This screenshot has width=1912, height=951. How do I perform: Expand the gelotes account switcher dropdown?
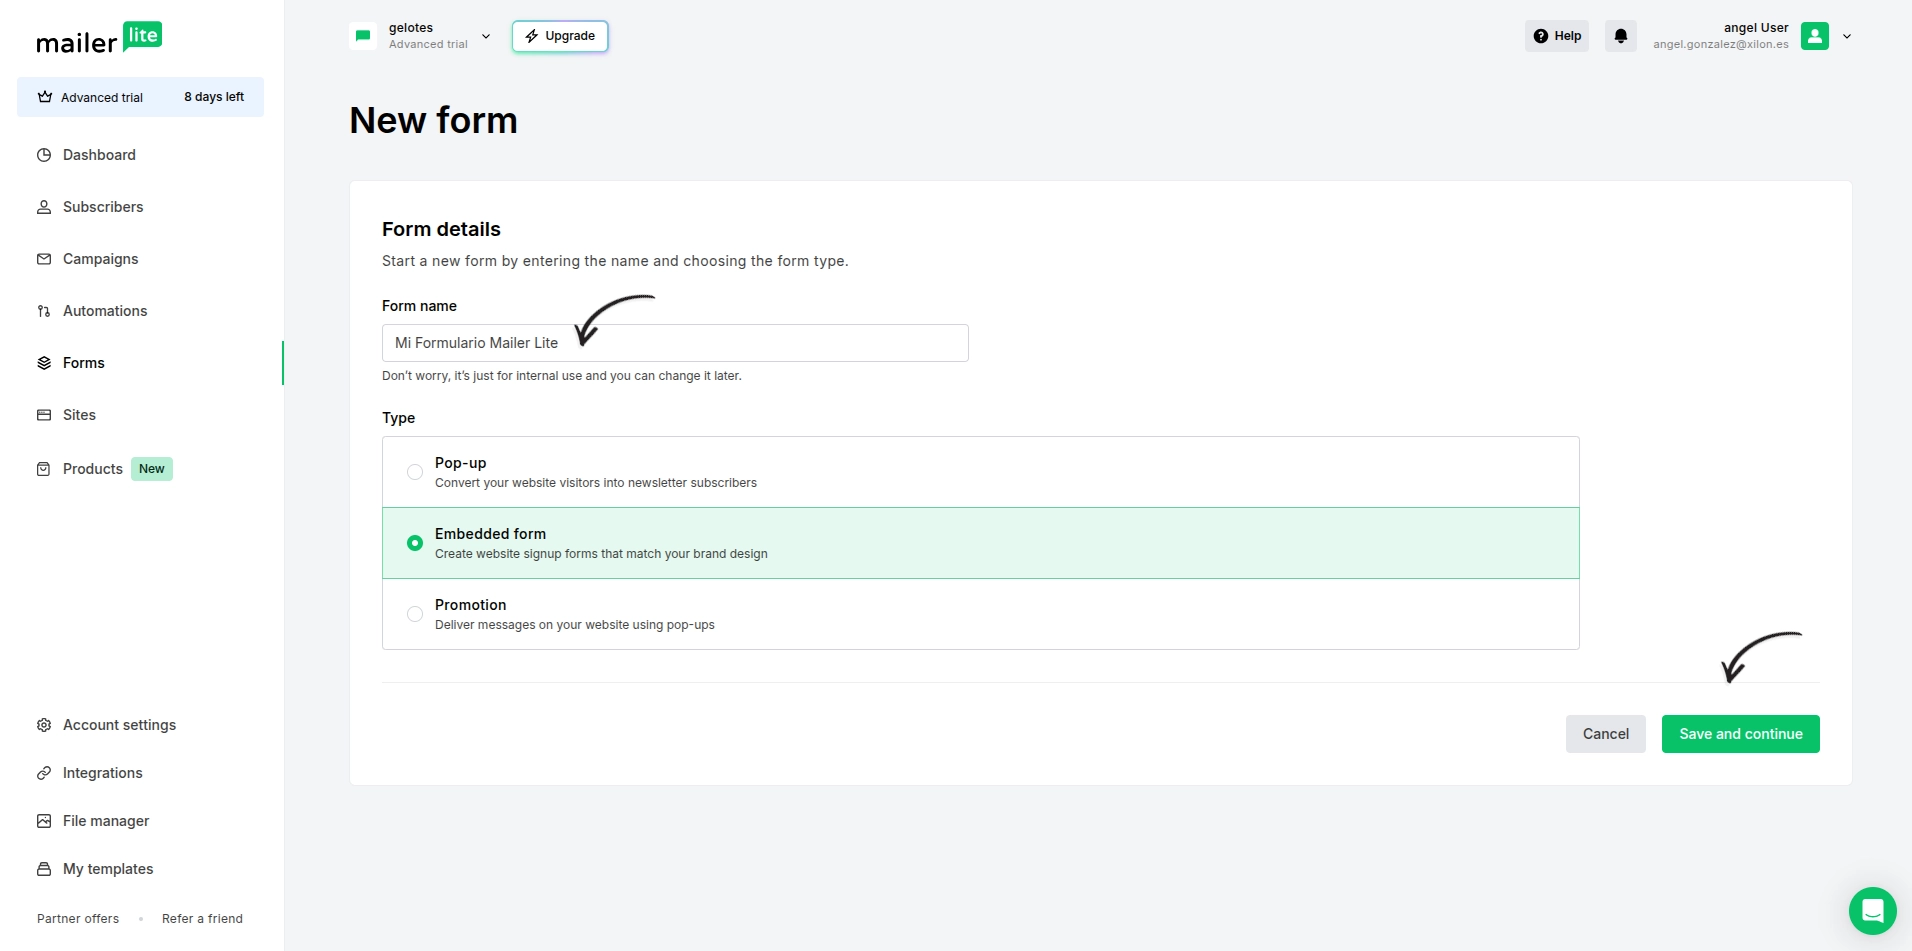point(486,36)
